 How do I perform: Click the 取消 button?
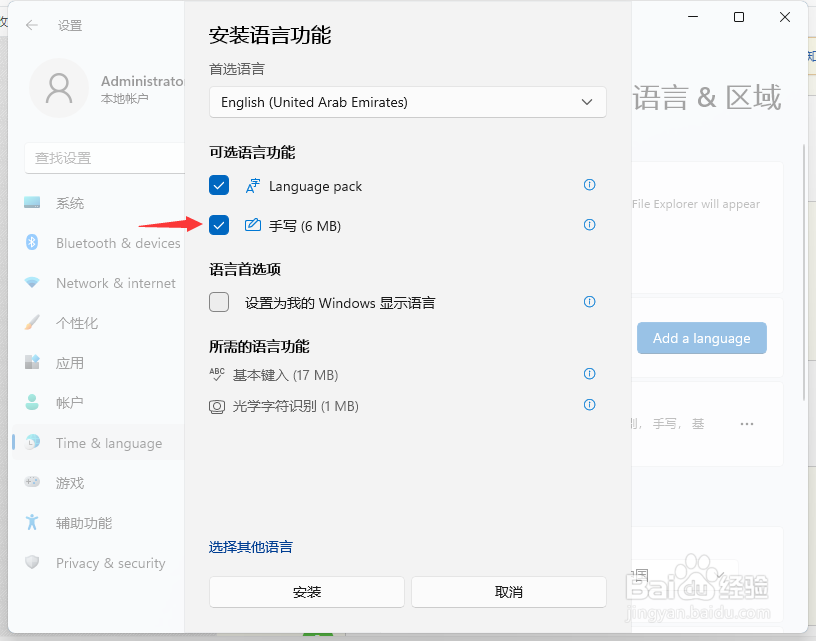point(508,592)
